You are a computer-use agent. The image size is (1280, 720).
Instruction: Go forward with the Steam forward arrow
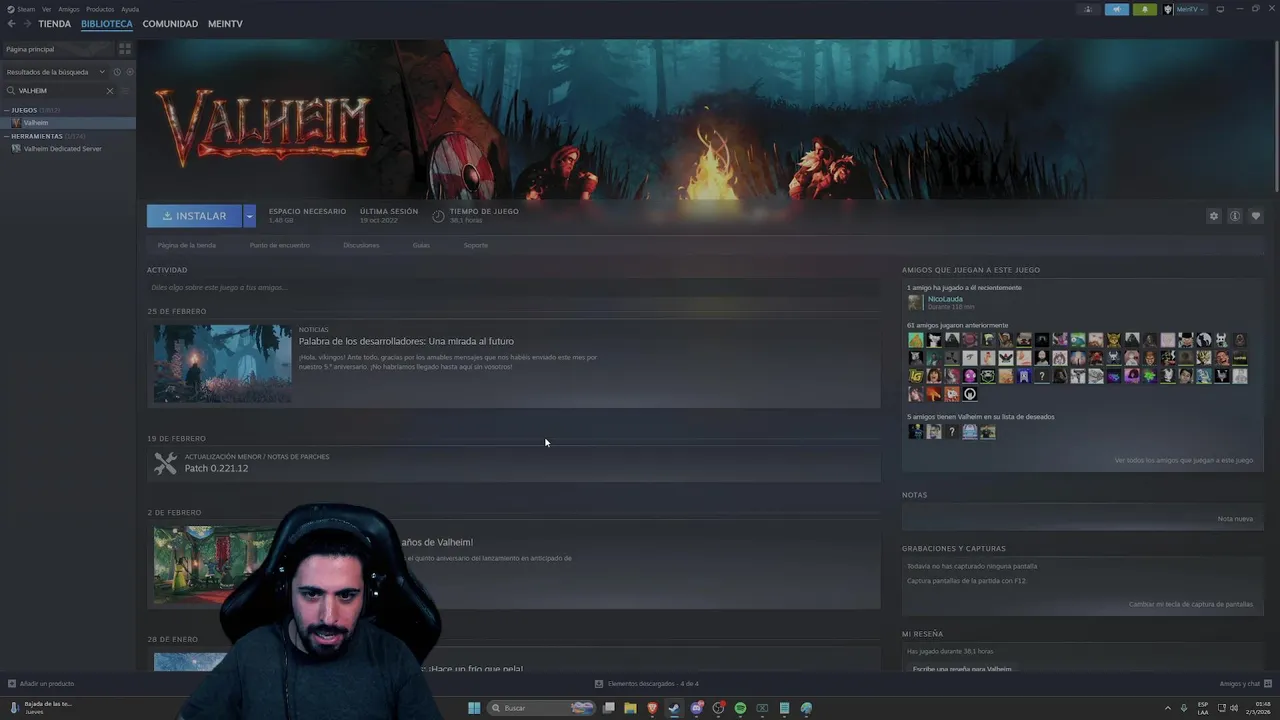(x=27, y=23)
